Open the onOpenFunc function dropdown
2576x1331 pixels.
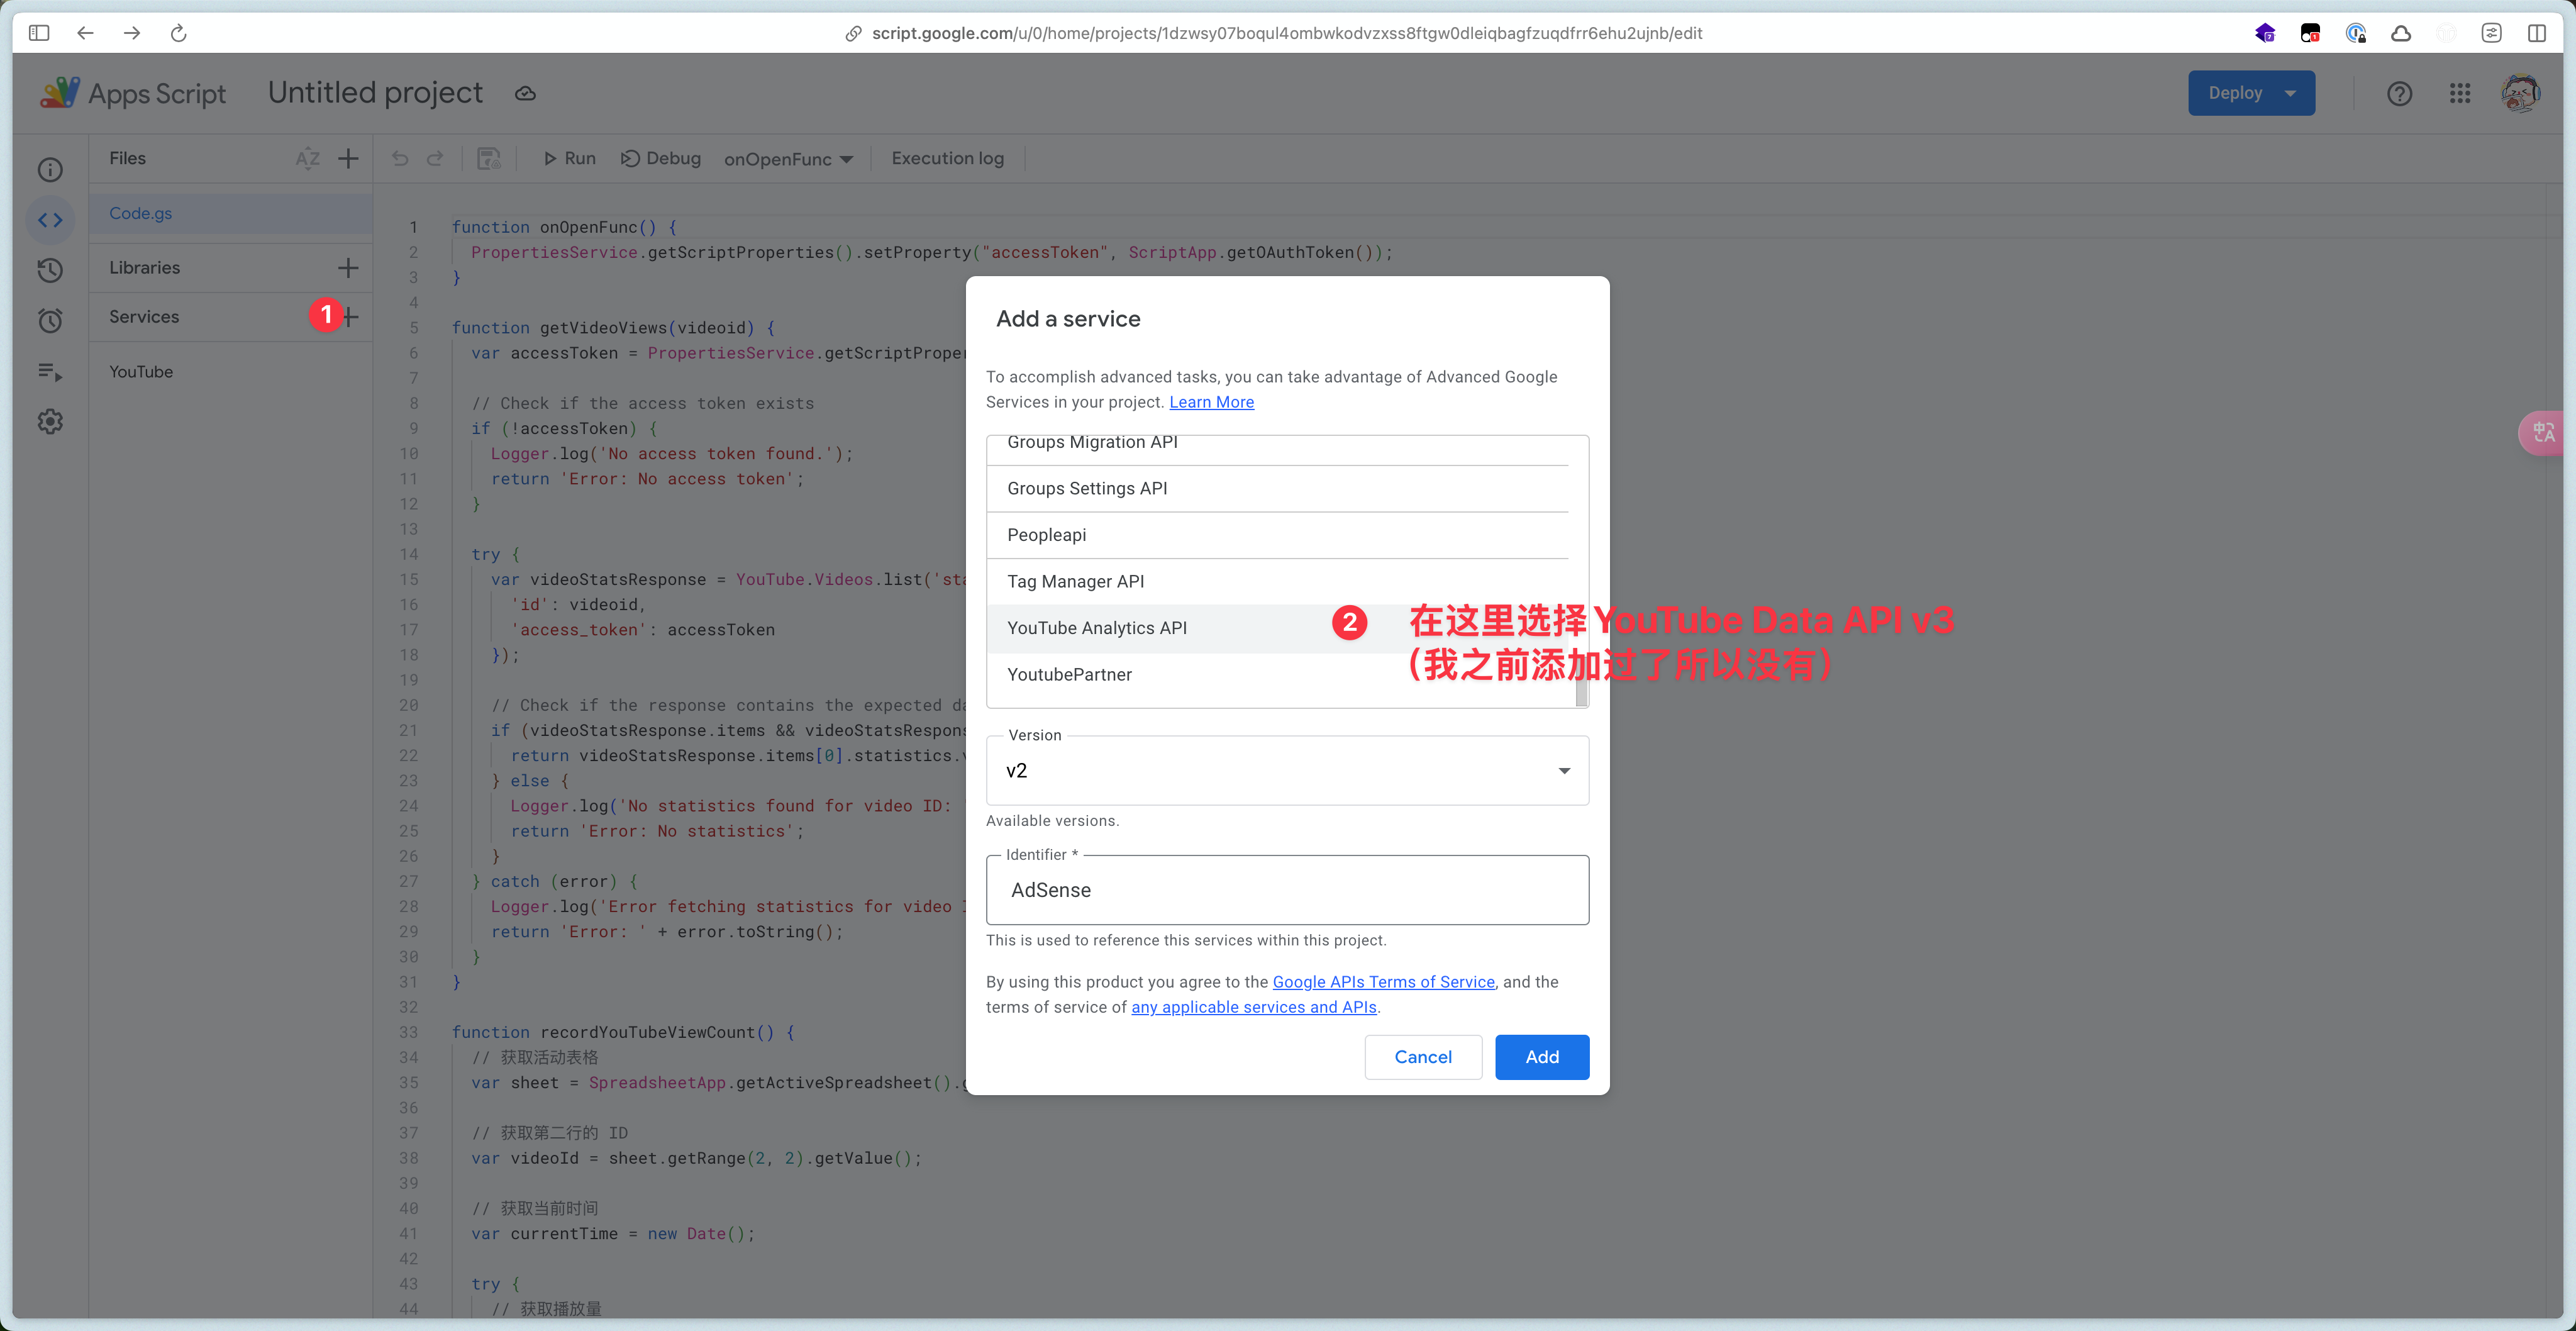click(x=788, y=159)
